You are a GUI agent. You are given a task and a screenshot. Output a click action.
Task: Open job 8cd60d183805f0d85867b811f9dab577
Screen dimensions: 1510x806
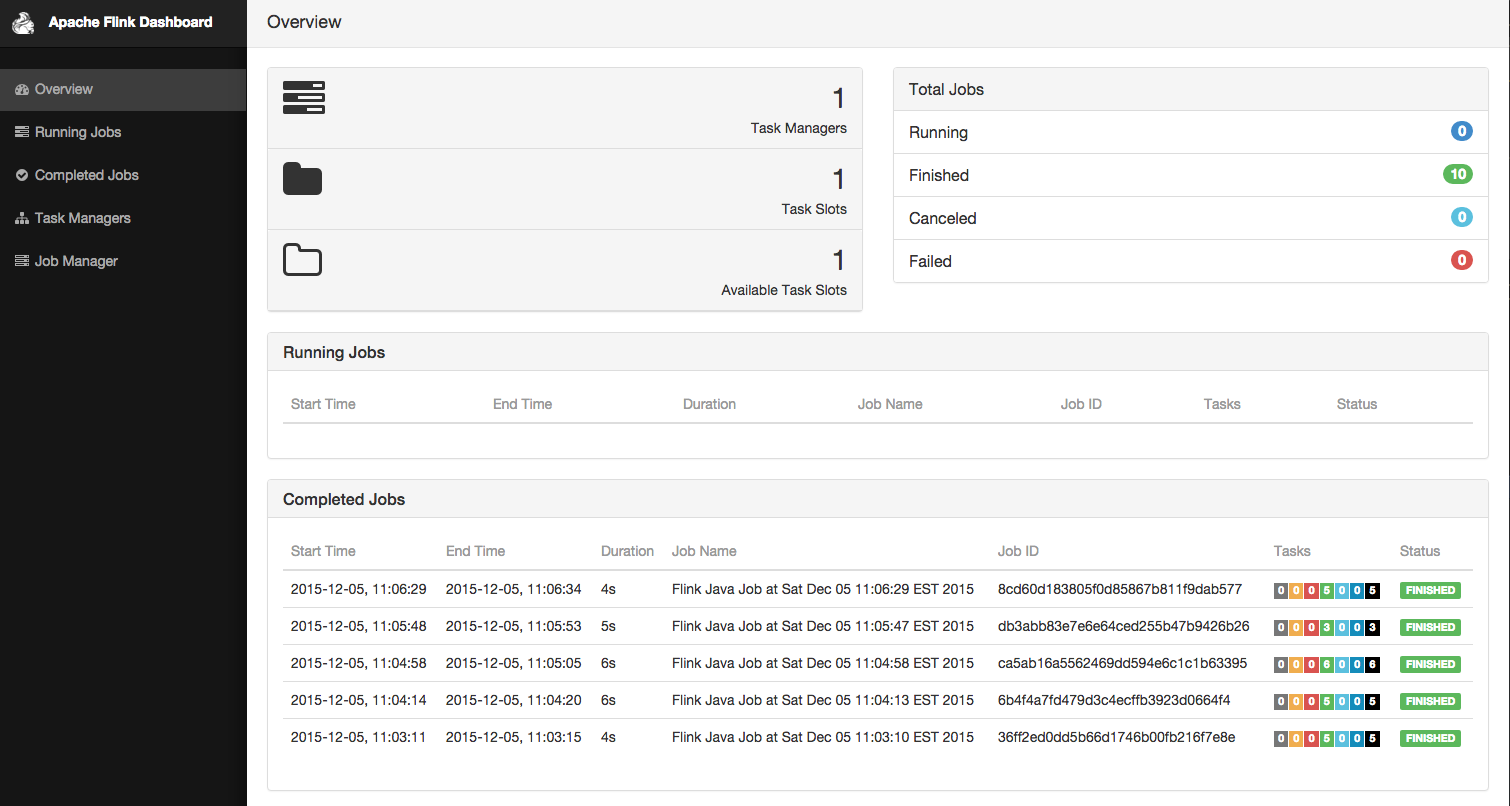[x=1119, y=589]
